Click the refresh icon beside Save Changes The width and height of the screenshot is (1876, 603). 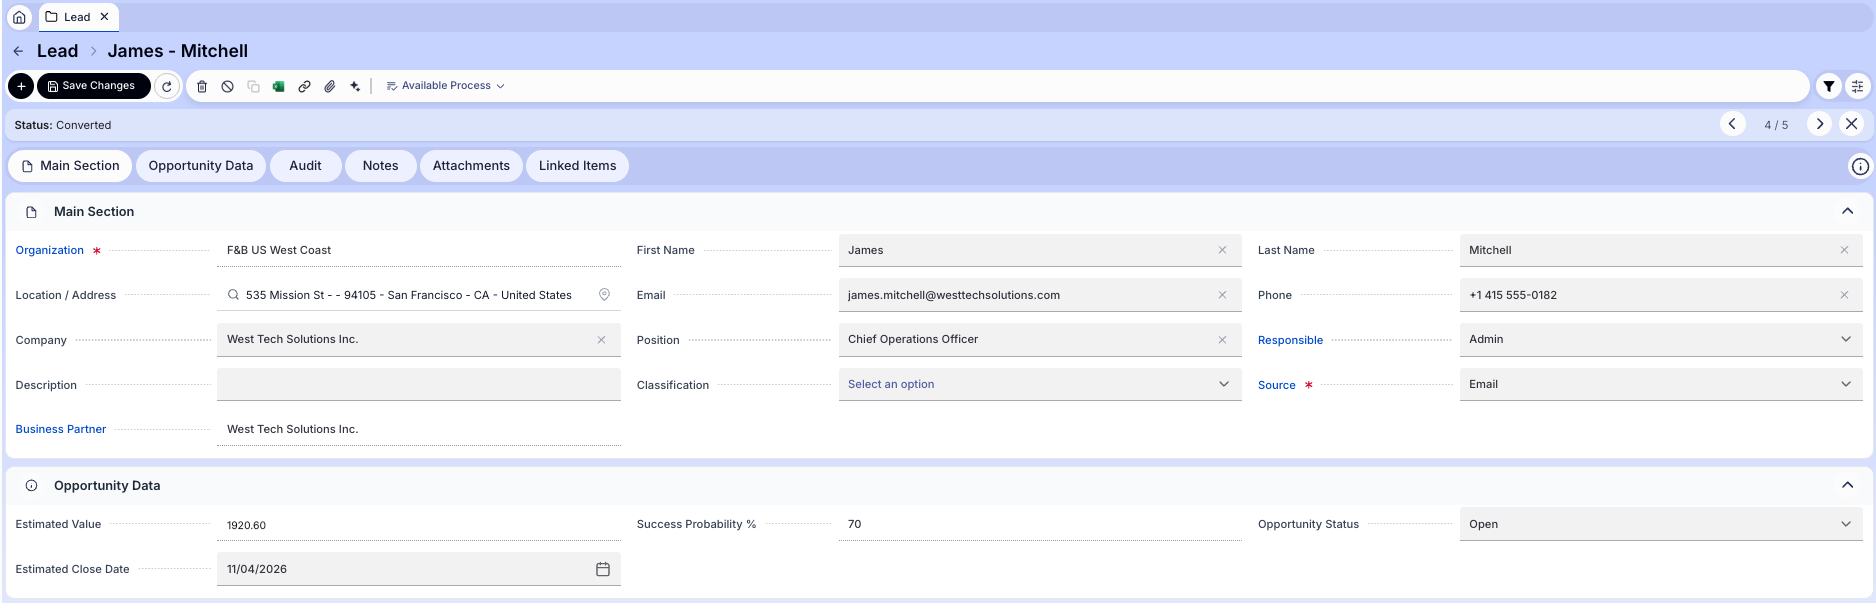click(167, 86)
